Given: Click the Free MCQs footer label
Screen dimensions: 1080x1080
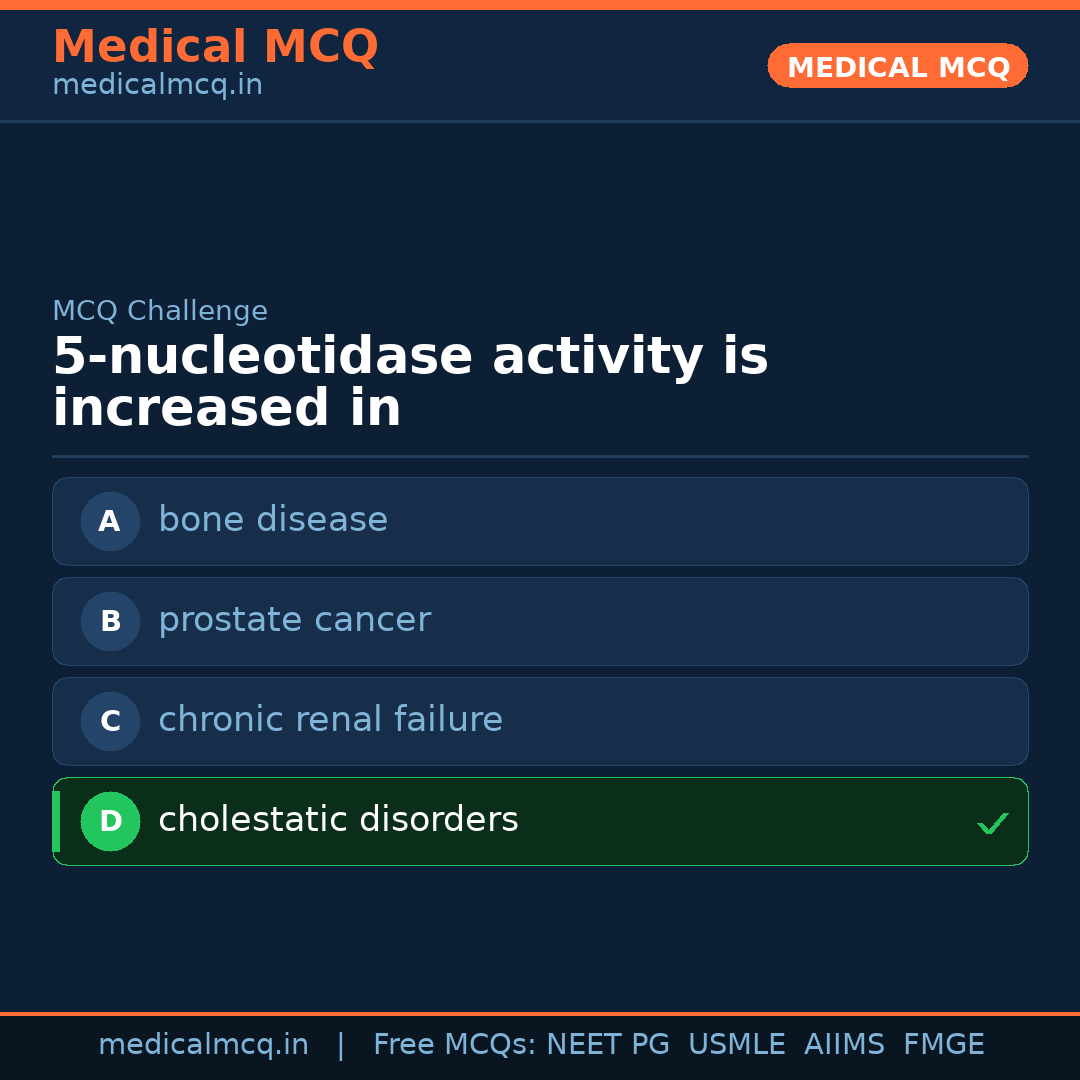Looking at the screenshot, I should [x=454, y=1045].
